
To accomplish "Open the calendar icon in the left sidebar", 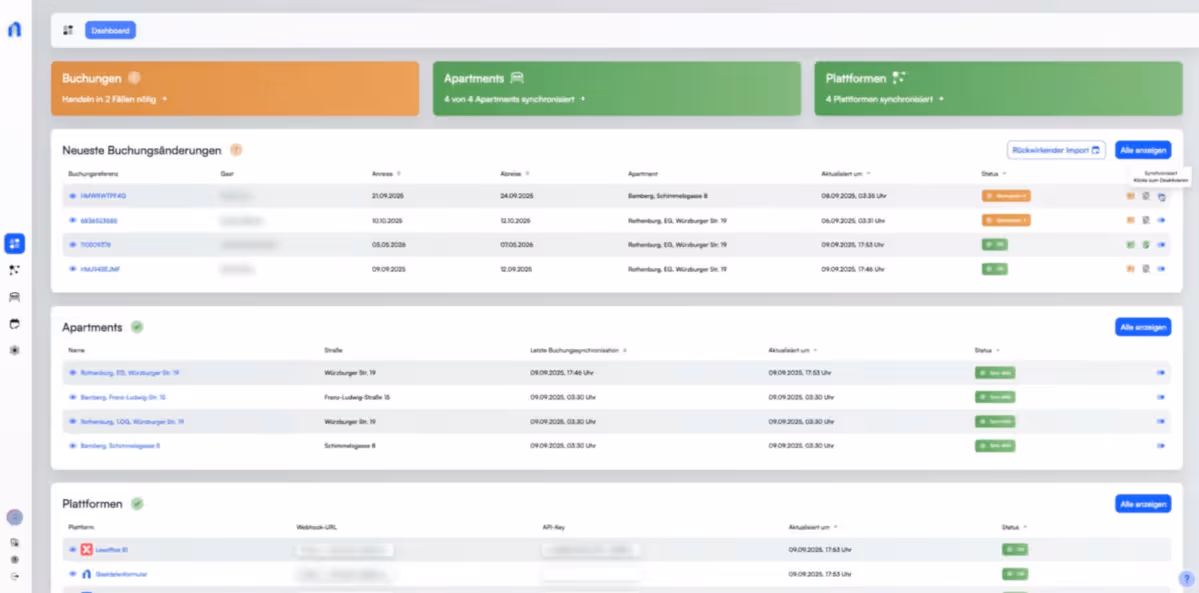I will pyautogui.click(x=15, y=324).
